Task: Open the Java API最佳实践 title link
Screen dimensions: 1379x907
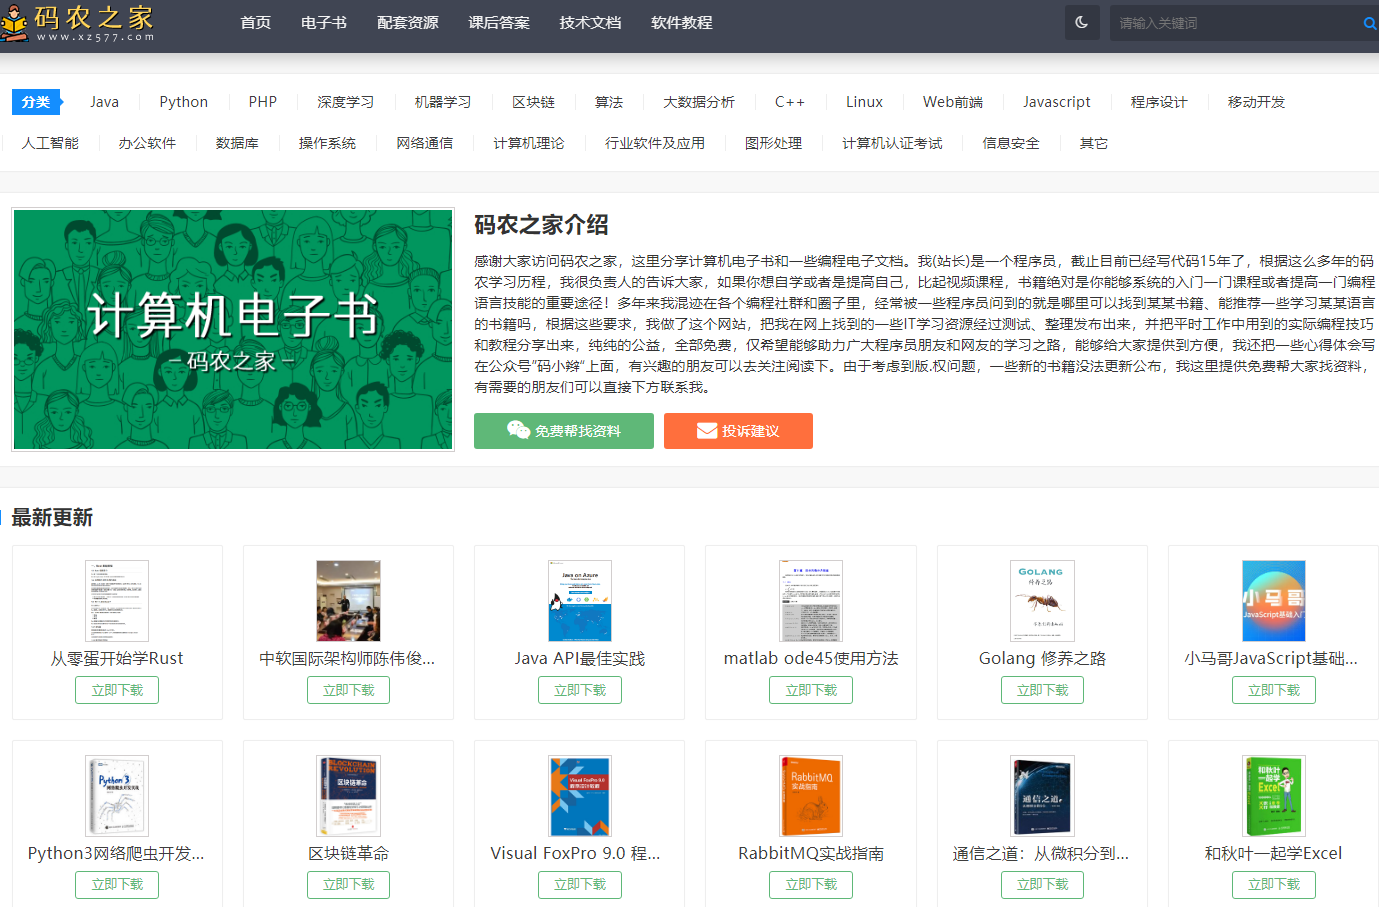Action: click(x=580, y=658)
